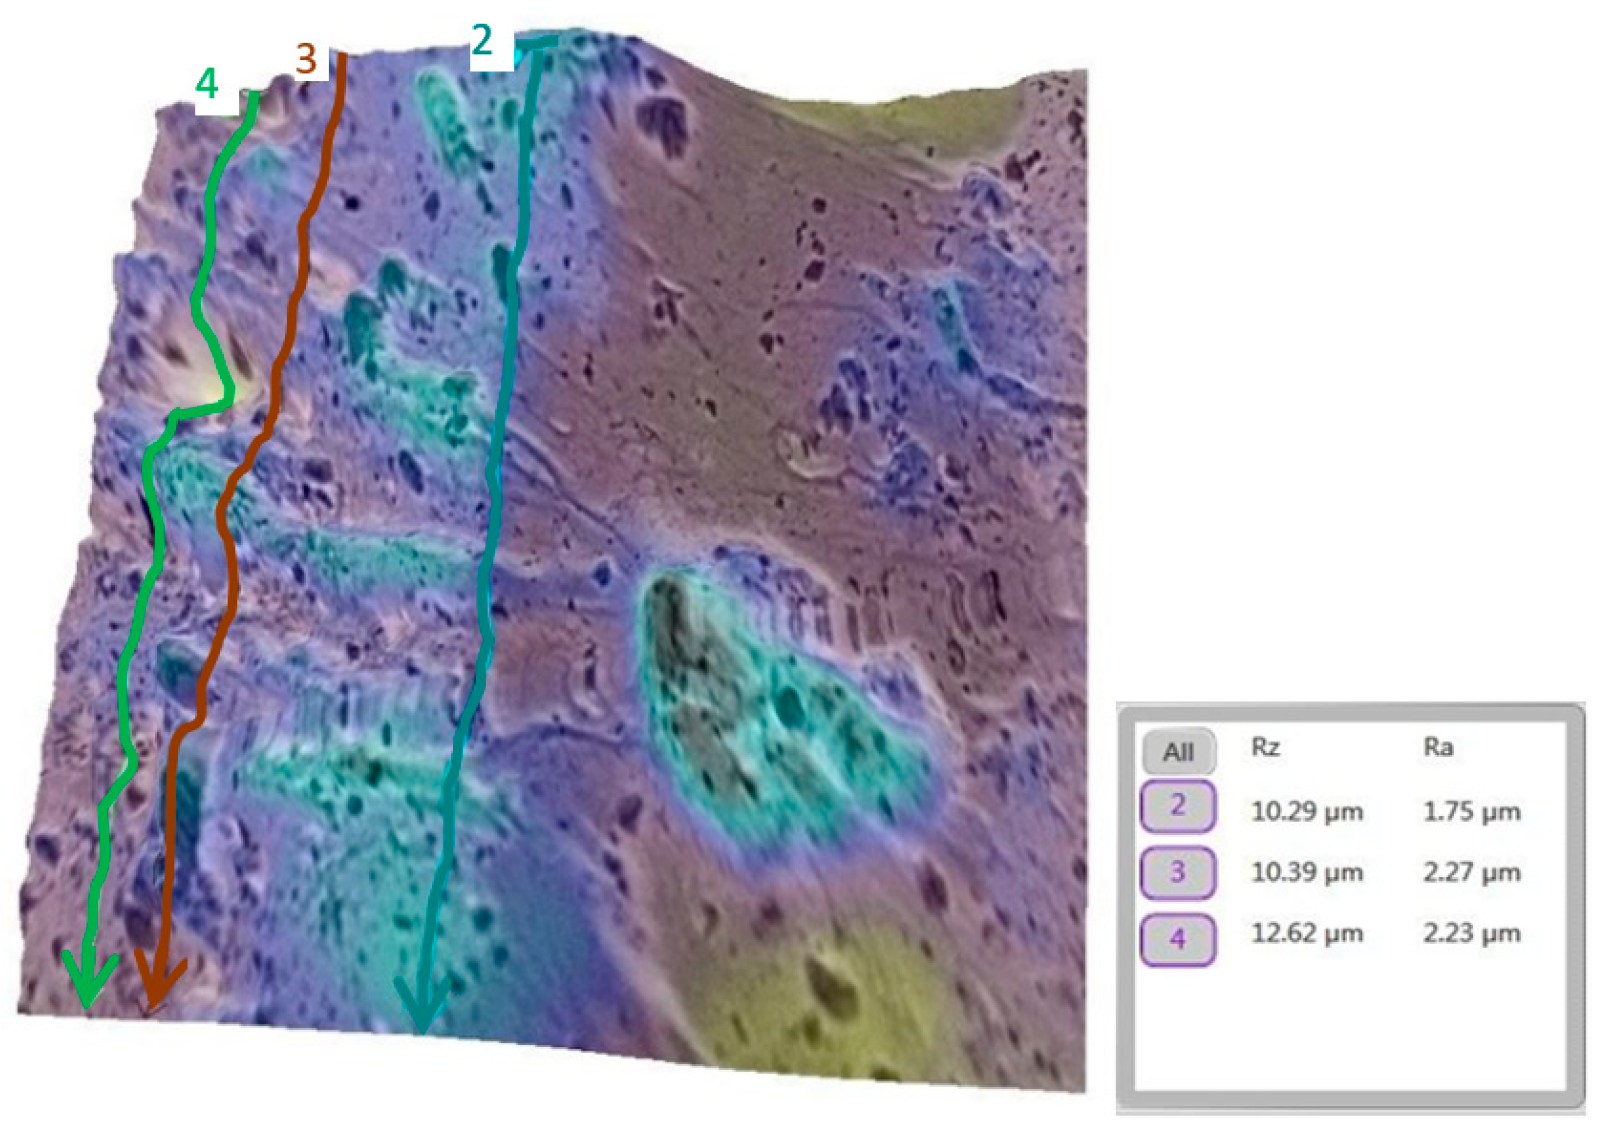Click the 2.23 µm Ra value

pos(1471,933)
